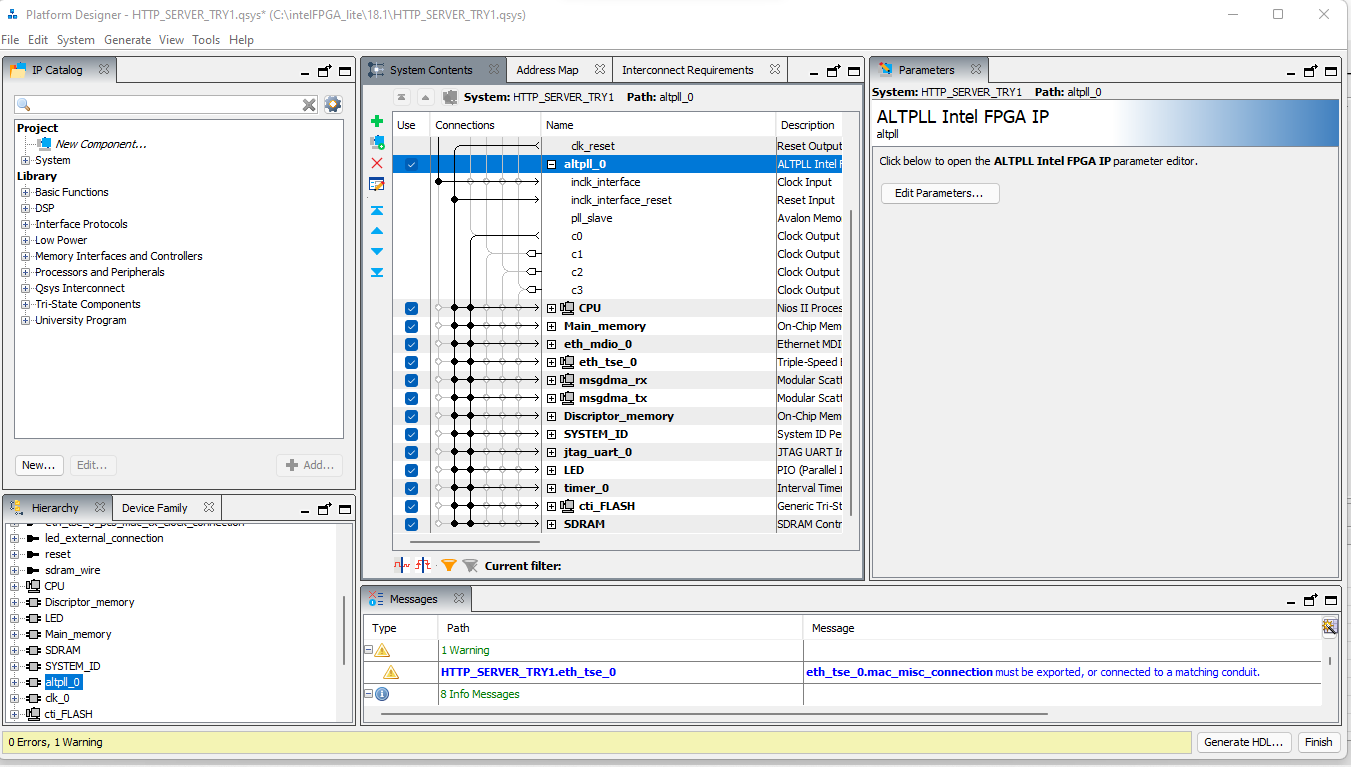Close the System Contents tab with its X
1351x767 pixels.
(x=494, y=70)
